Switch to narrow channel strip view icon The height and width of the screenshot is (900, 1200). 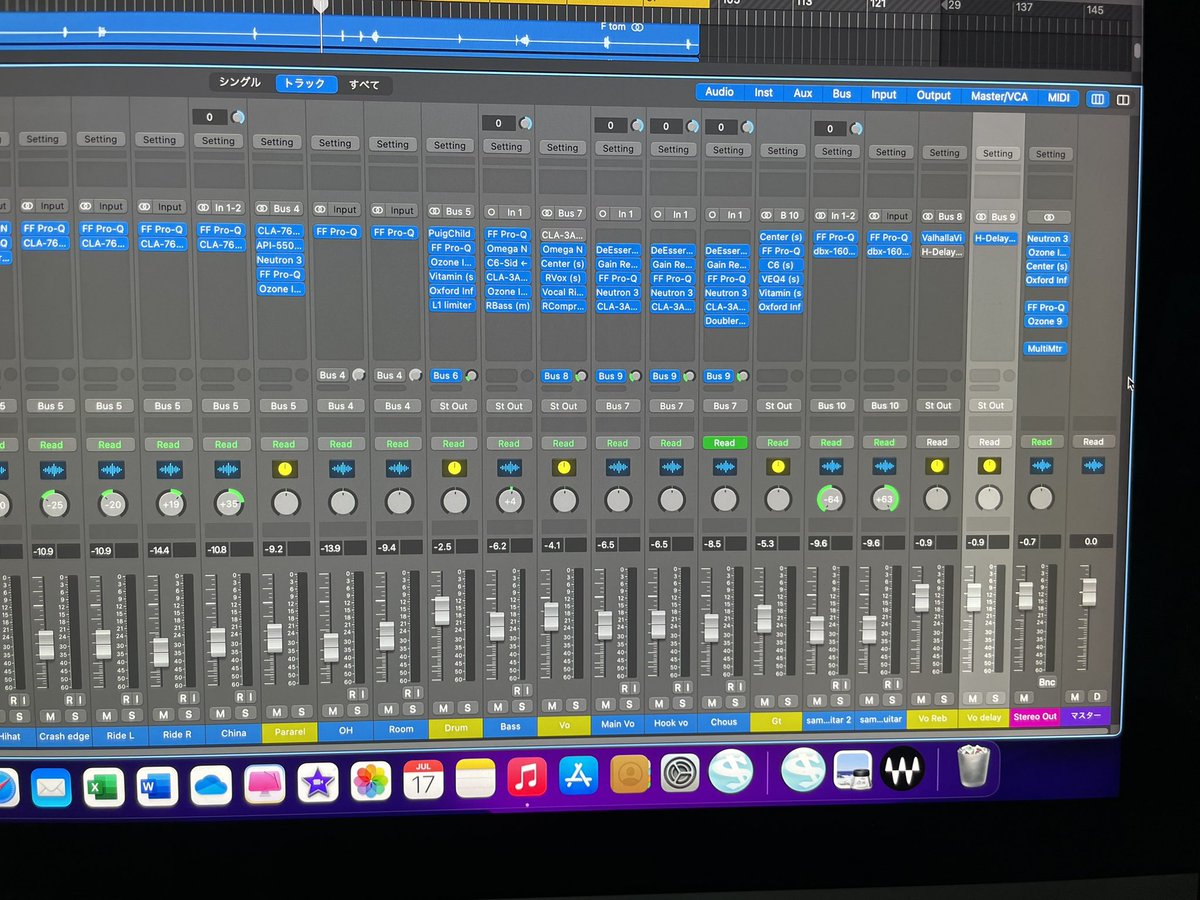coord(1098,99)
